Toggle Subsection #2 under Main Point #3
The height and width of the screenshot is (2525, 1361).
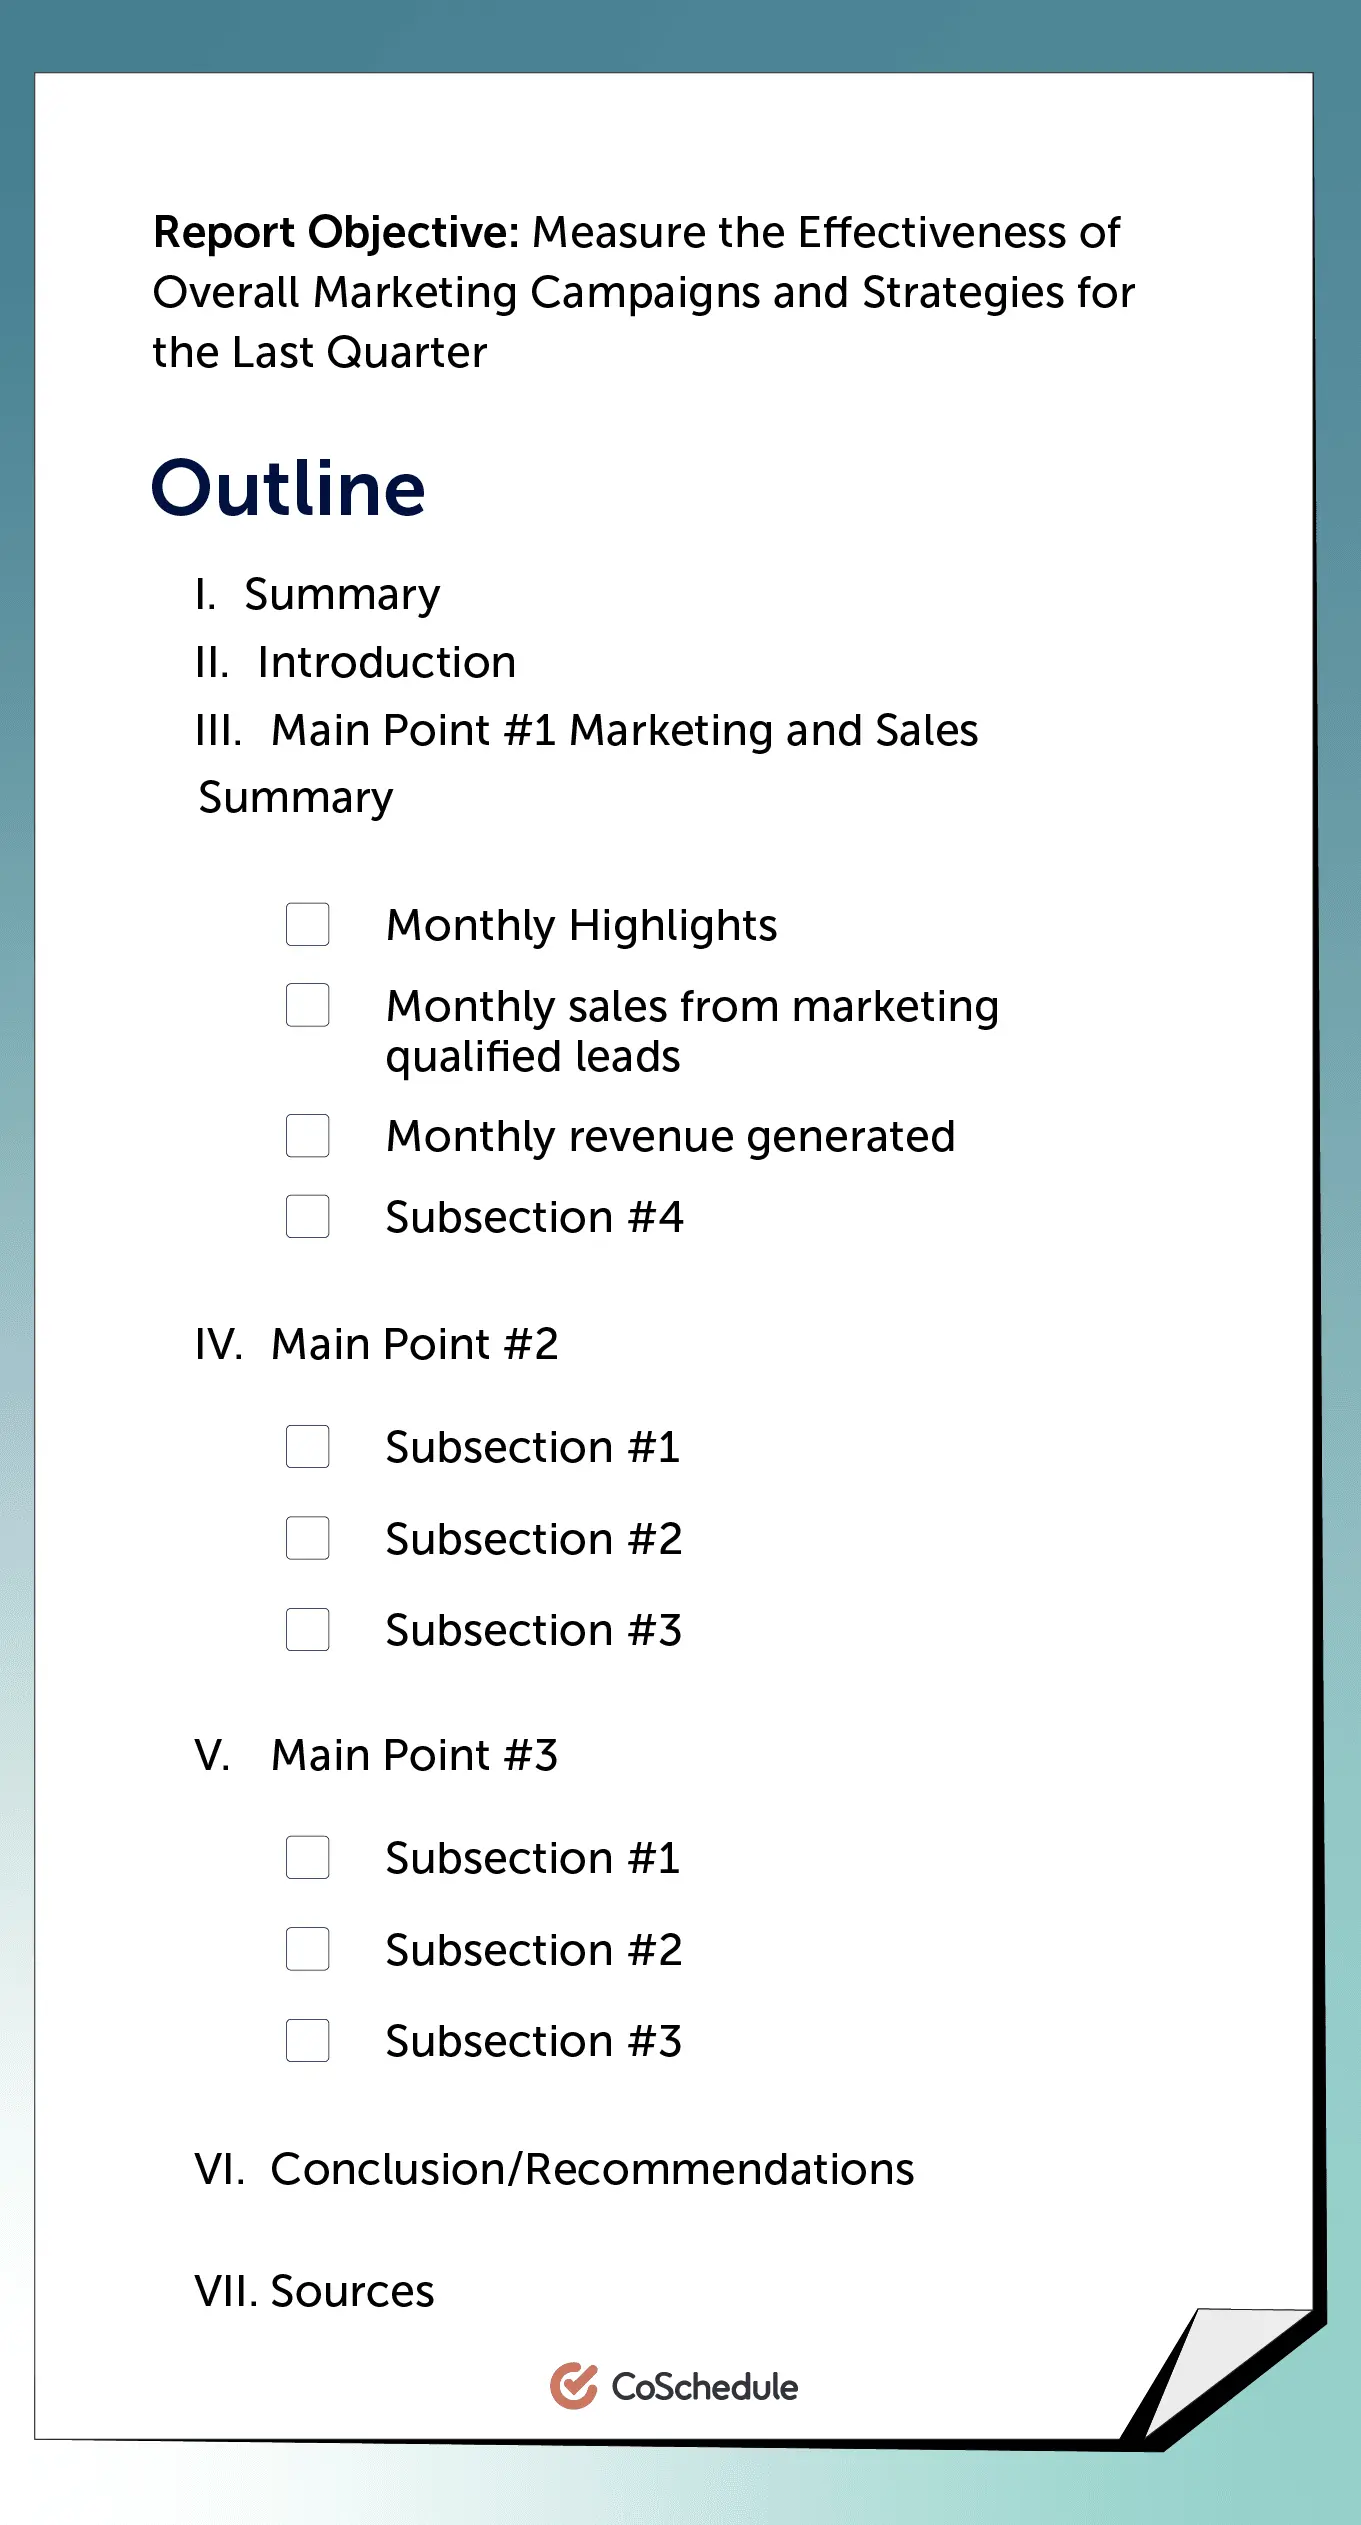[308, 1949]
